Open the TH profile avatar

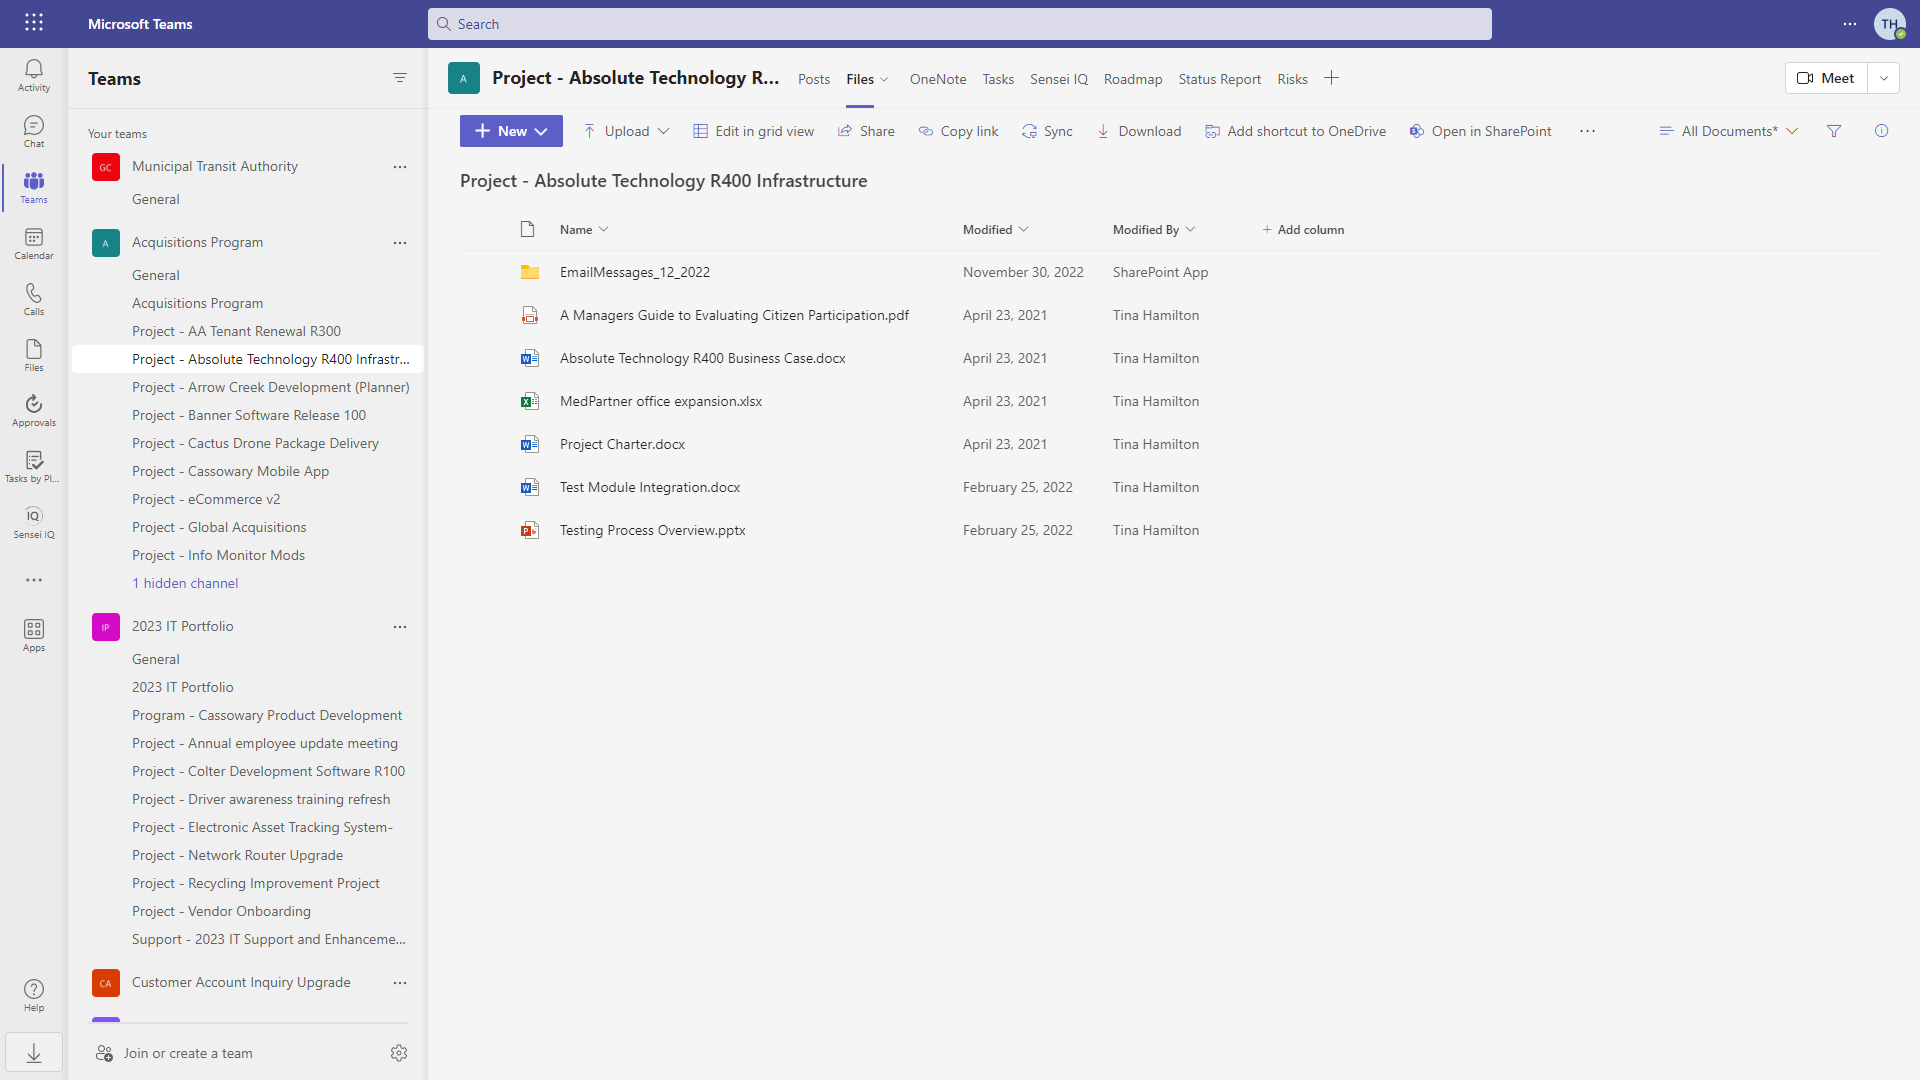coord(1890,24)
